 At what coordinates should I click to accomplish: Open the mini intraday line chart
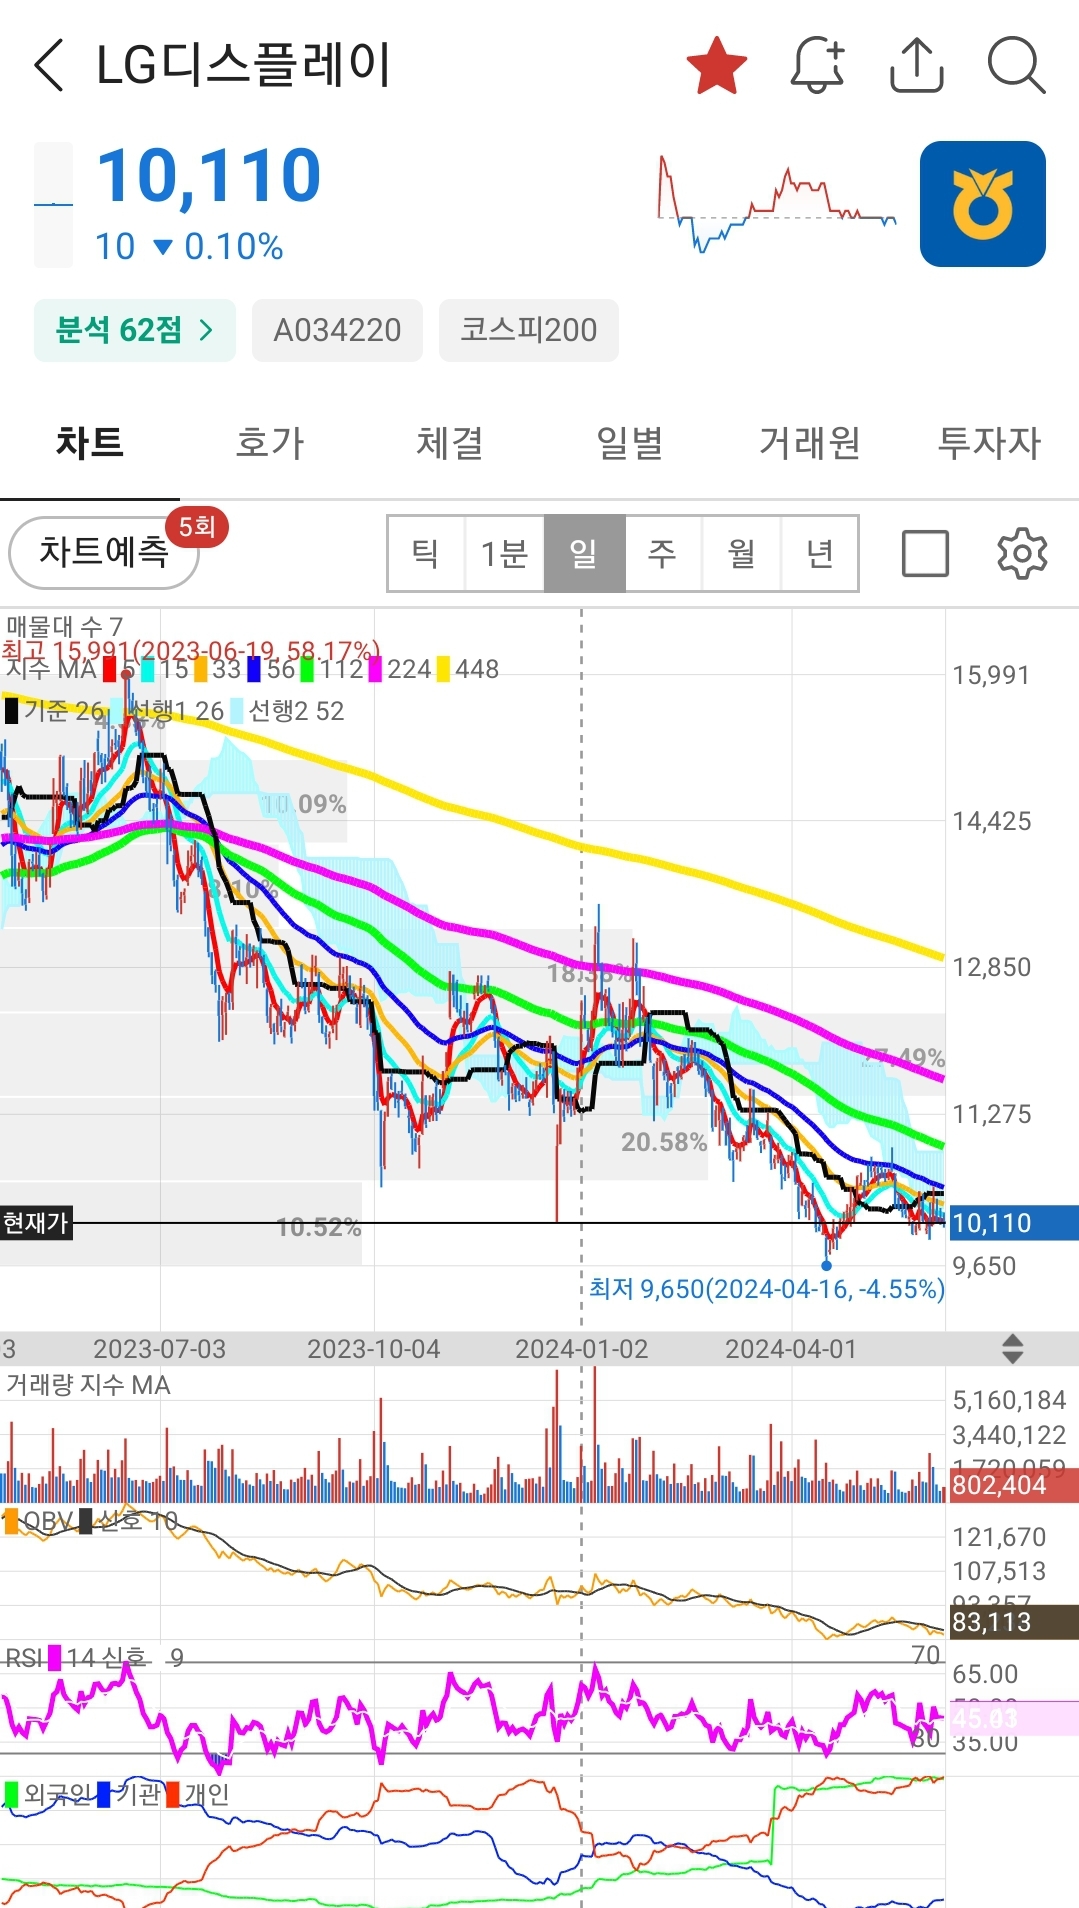click(x=777, y=204)
